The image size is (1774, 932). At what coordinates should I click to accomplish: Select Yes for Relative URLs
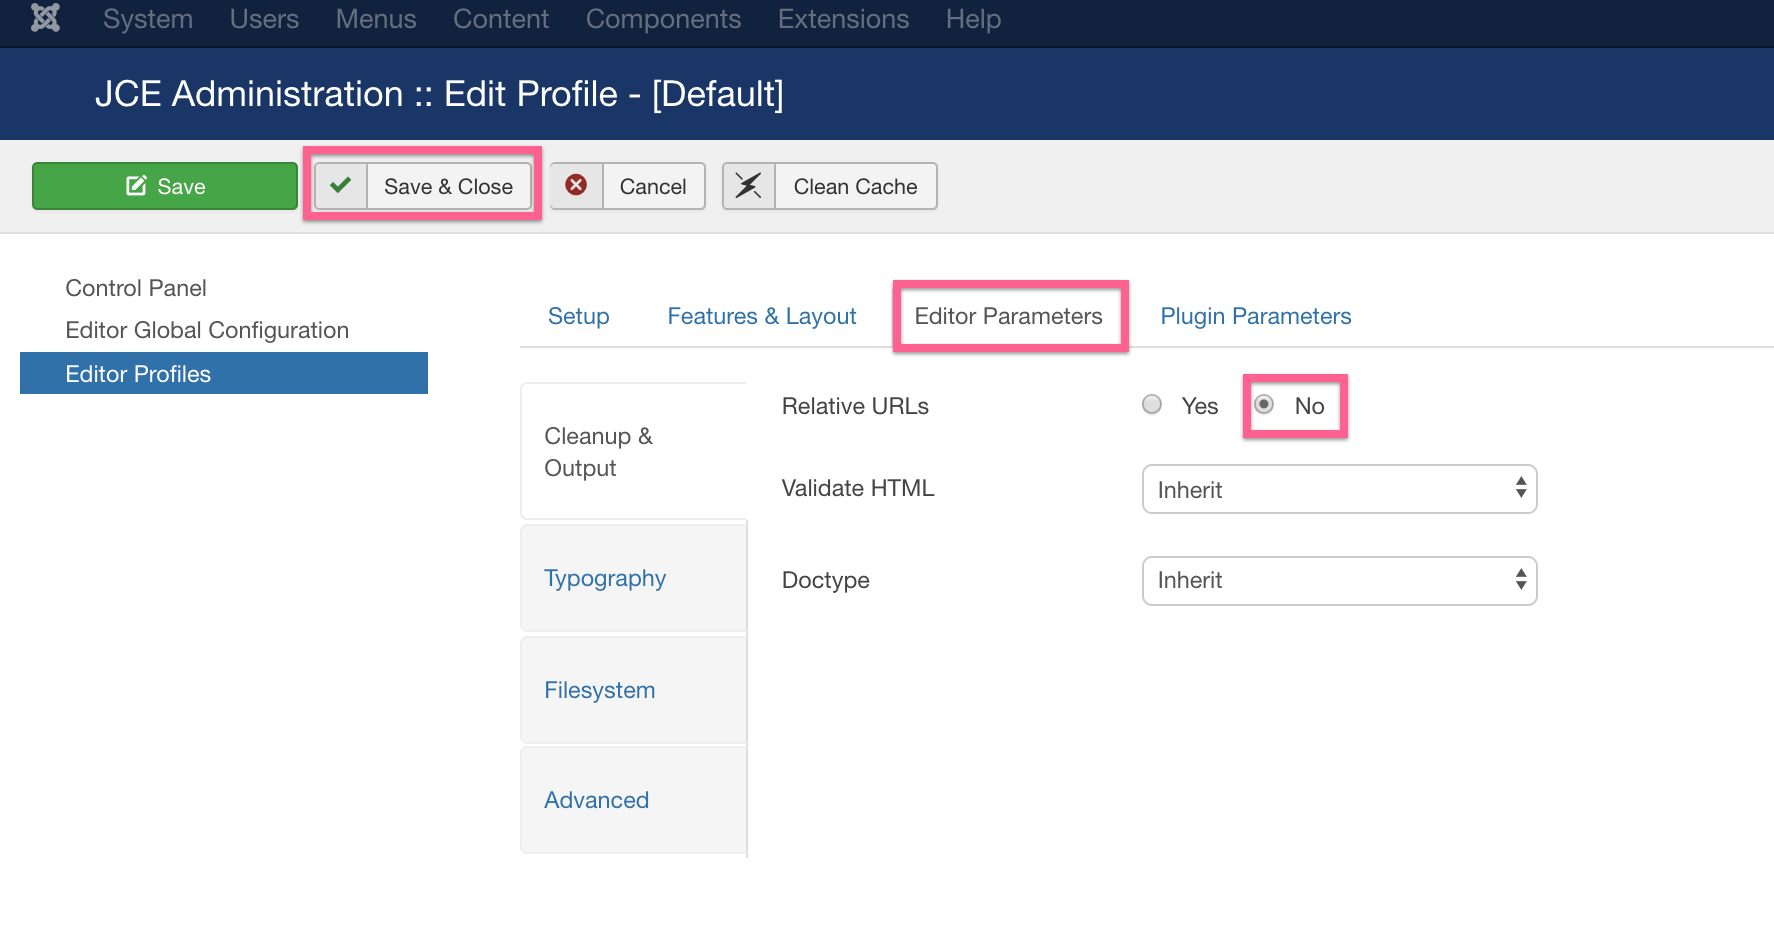pyautogui.click(x=1152, y=404)
